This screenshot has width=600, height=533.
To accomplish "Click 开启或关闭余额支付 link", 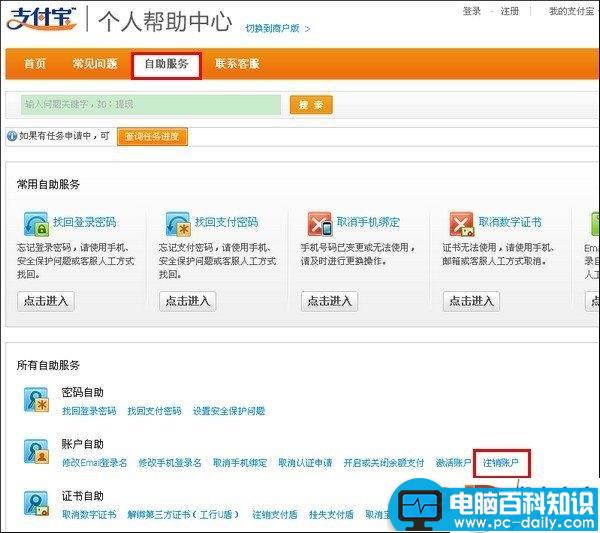I will point(384,463).
